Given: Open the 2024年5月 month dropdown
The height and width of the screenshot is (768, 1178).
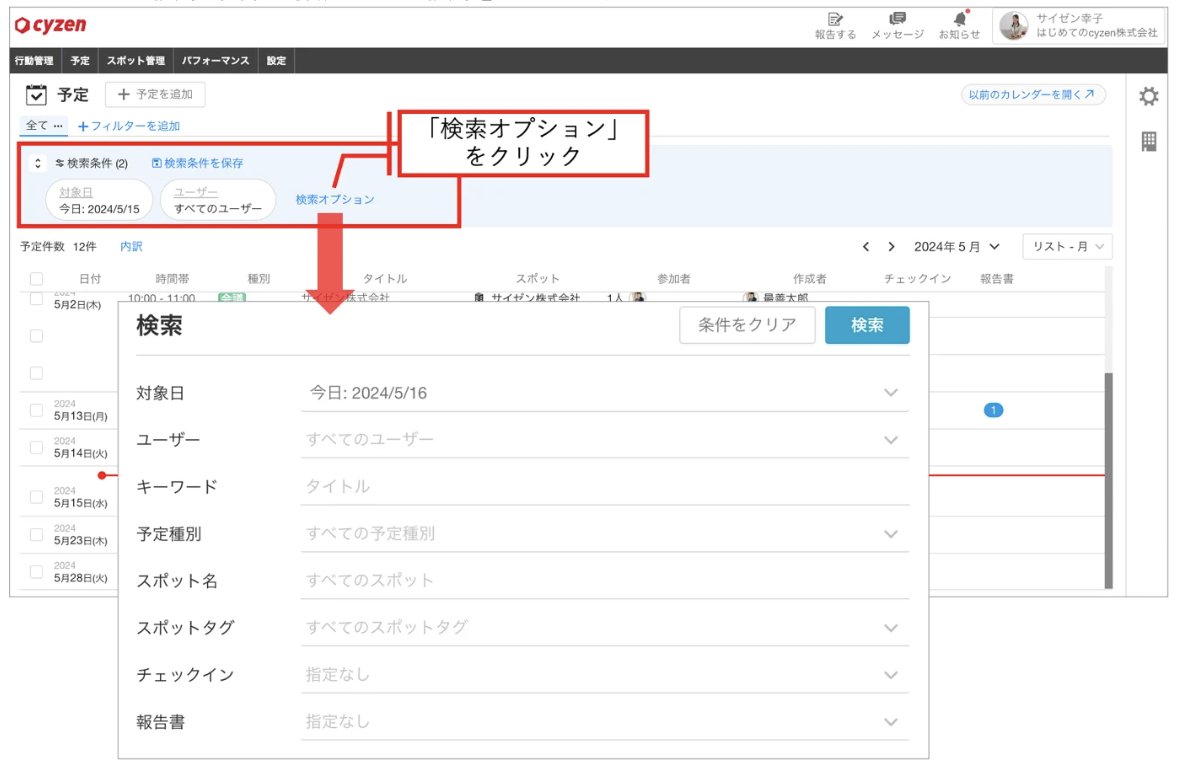Looking at the screenshot, I should click(x=956, y=246).
